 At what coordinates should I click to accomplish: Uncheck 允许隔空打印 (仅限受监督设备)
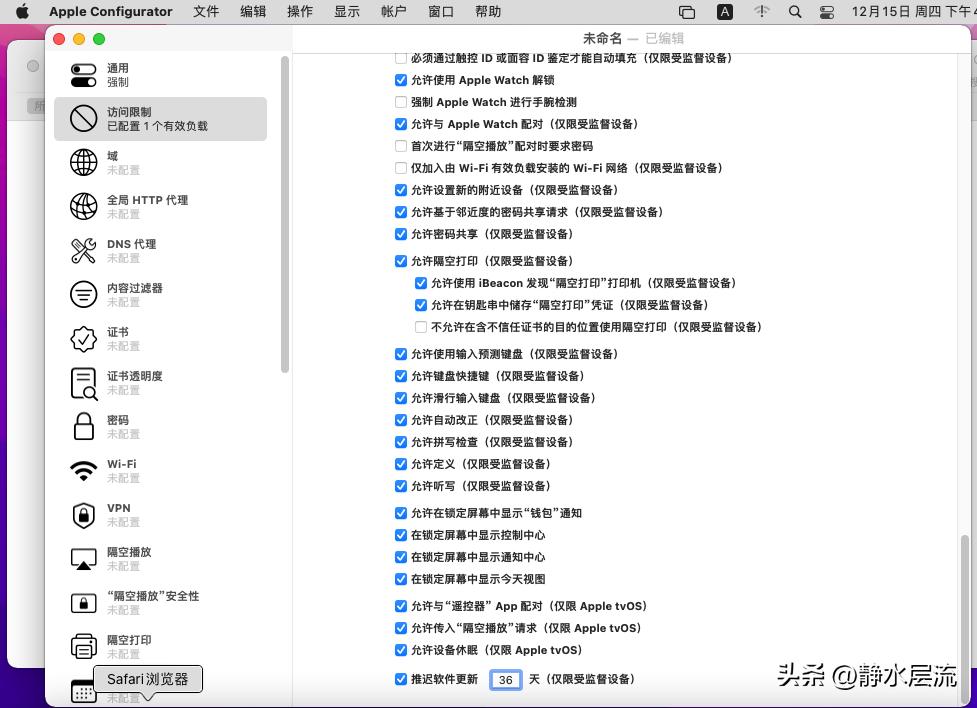[400, 261]
